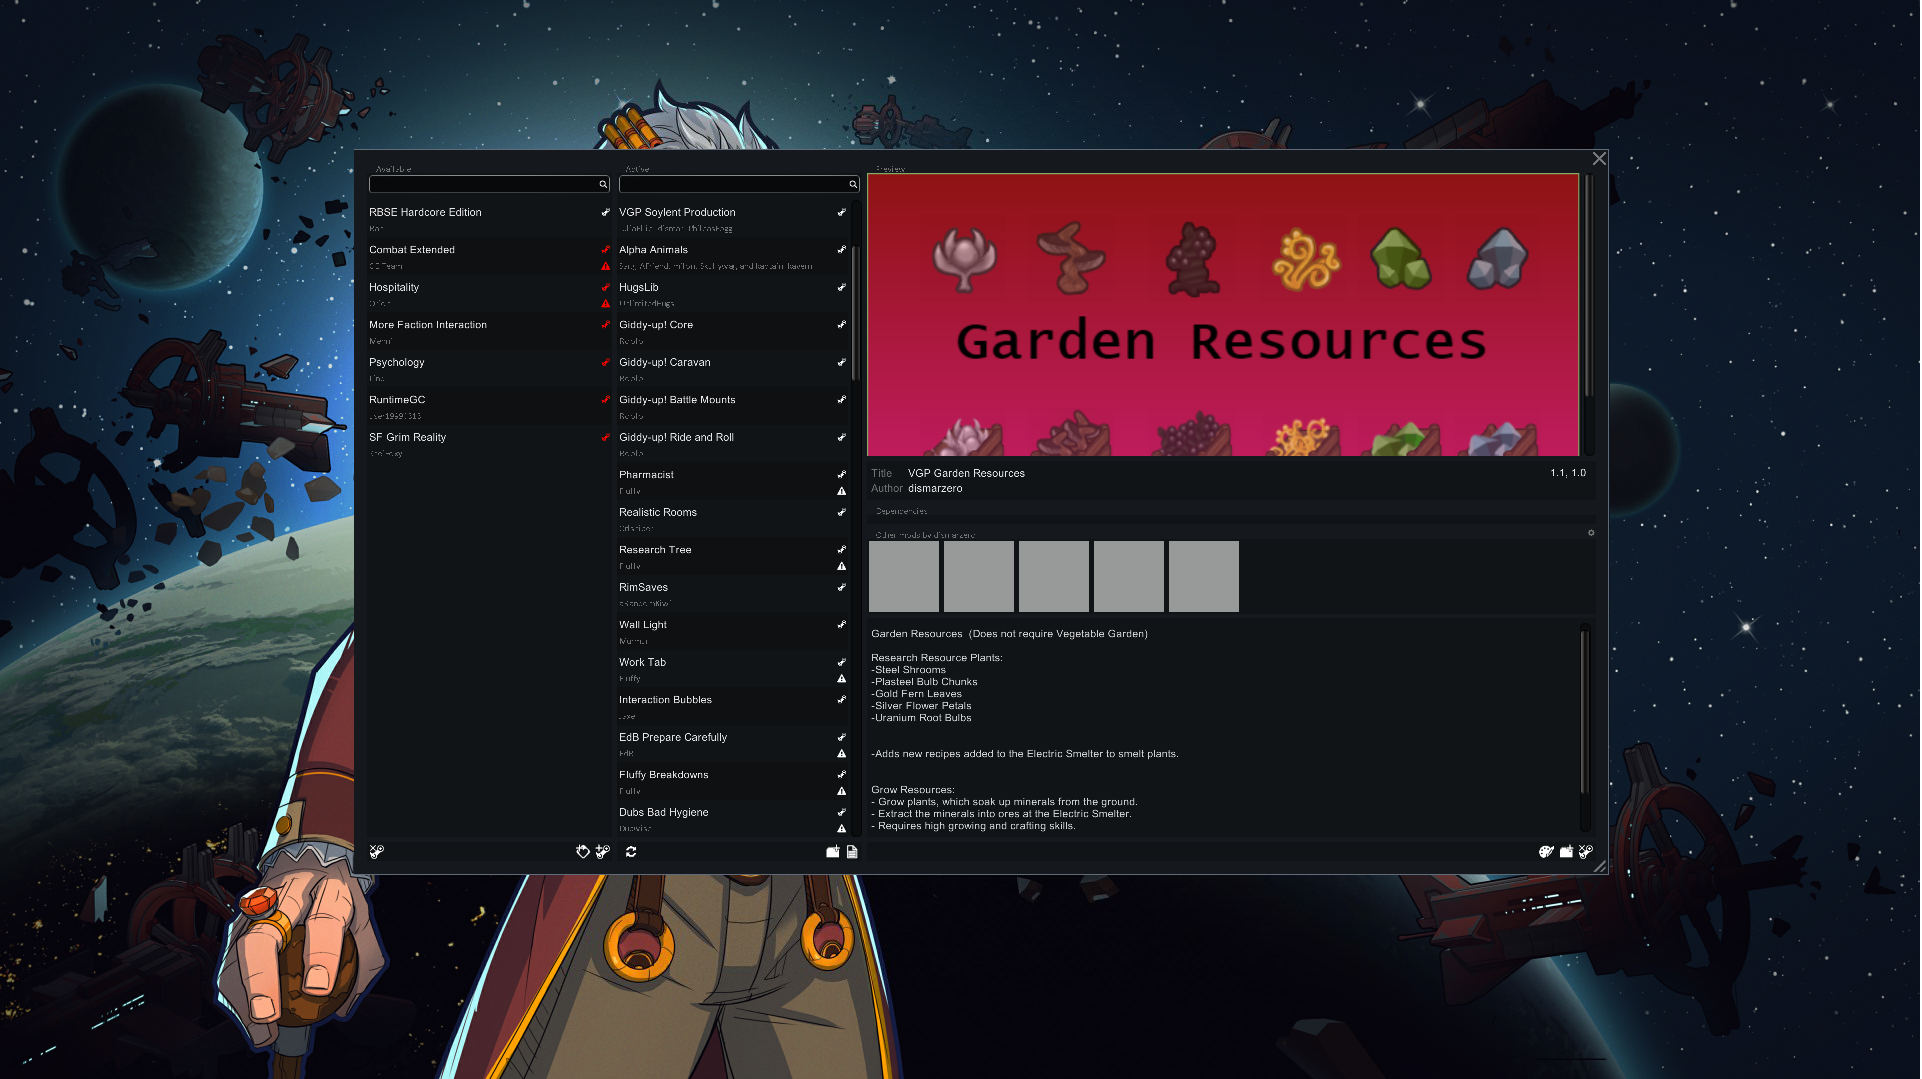Unsubscribe Garden Resources via Steam scissors icon
Screen dimensions: 1922x1079
tap(1586, 852)
